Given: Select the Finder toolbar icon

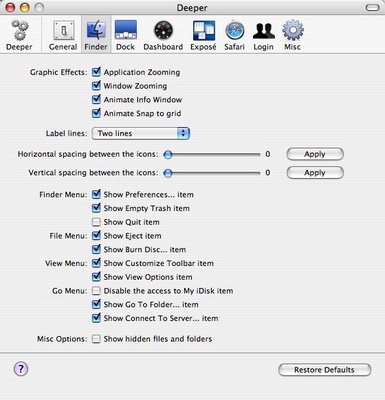Looking at the screenshot, I should point(96,35).
